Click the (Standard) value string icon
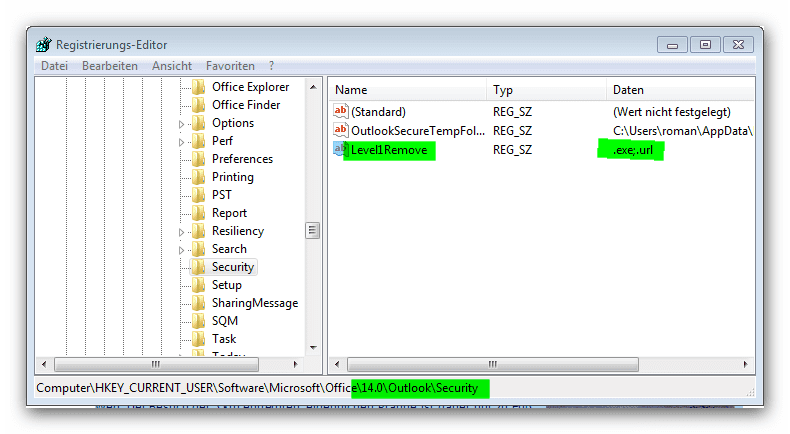The height and width of the screenshot is (434, 790). 341,111
